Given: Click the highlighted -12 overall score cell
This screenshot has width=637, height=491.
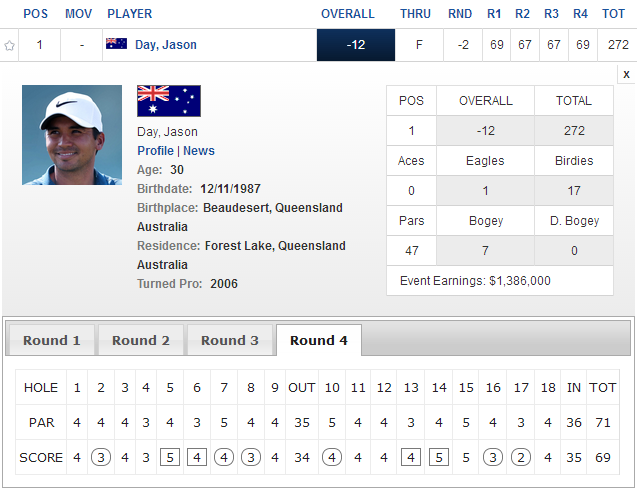Looking at the screenshot, I should [x=355, y=45].
